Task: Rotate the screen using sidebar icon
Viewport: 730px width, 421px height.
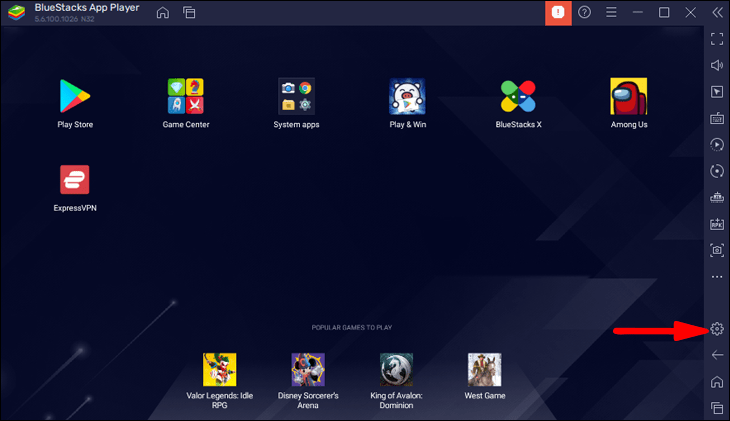Action: [x=717, y=171]
